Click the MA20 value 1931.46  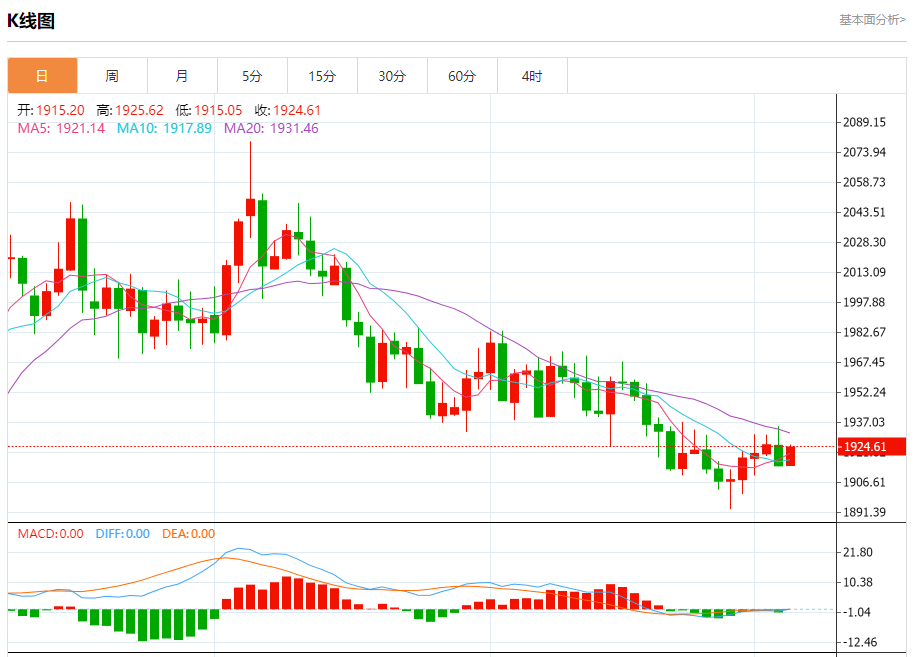[x=294, y=128]
